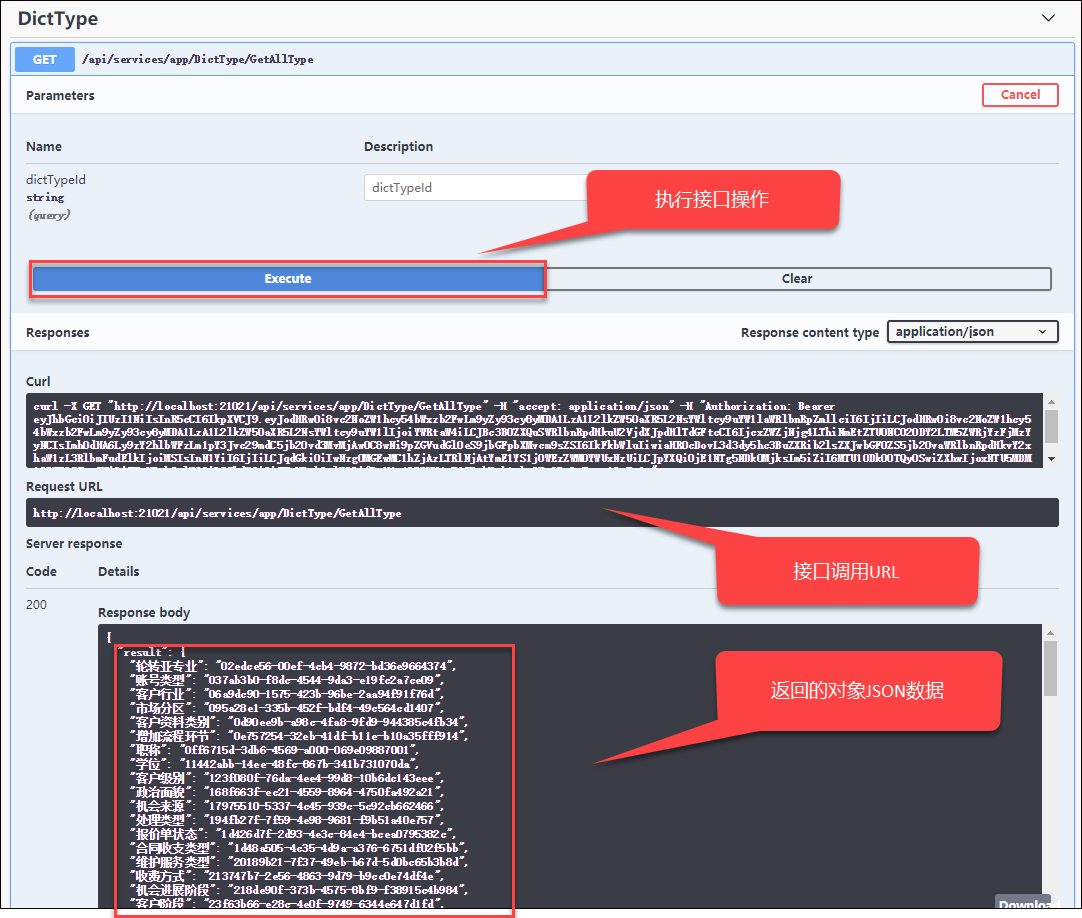Screen dimensions: 1082x918
Task: Click the DictType section heading
Action: tap(58, 18)
